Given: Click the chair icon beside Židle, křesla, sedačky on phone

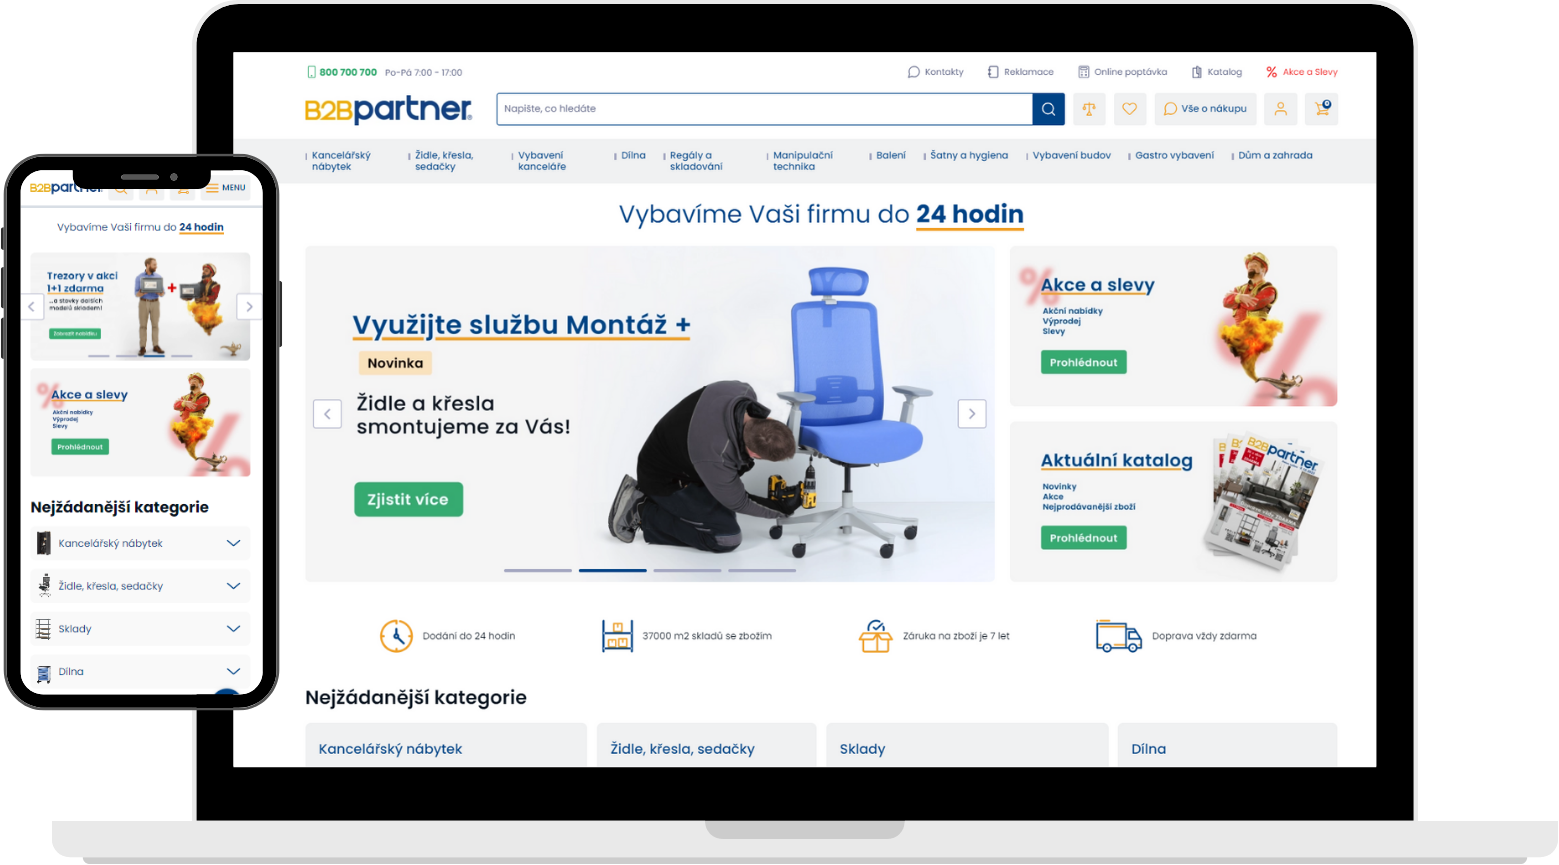Looking at the screenshot, I should pos(43,586).
